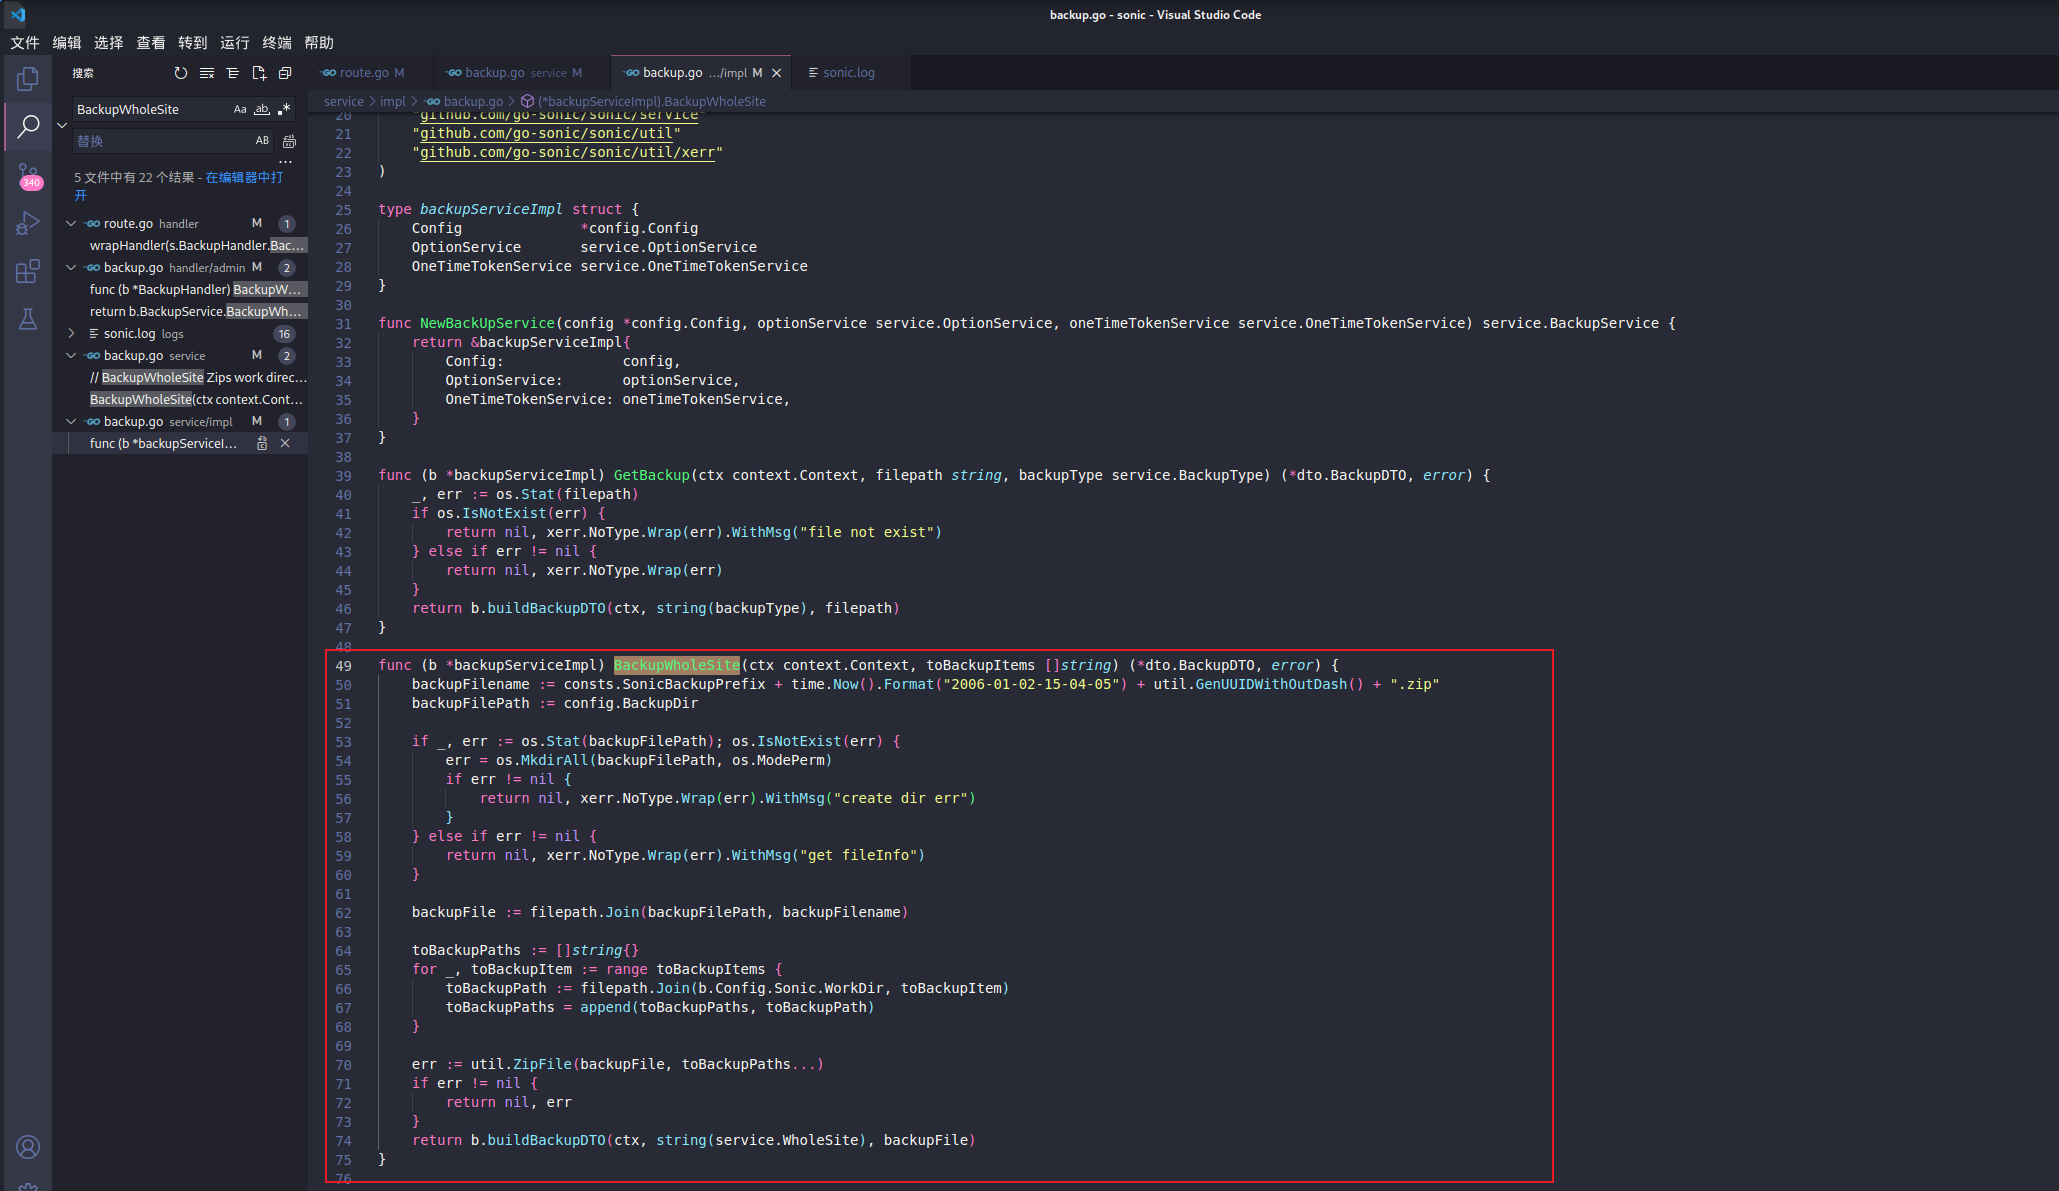Open the Testing flask view
Viewport: 2059px width, 1191px height.
click(28, 319)
